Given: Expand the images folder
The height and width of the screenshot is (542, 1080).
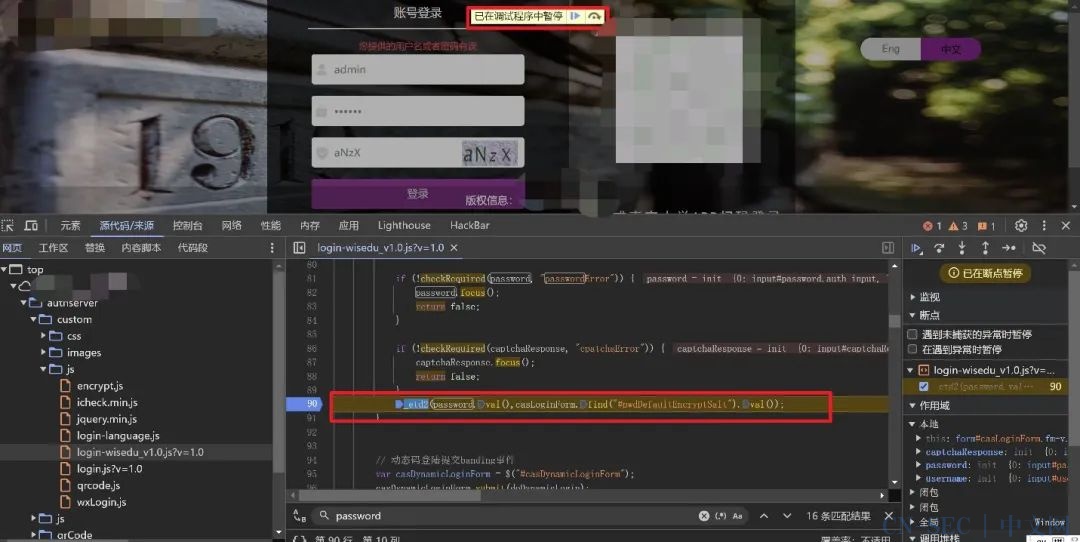Looking at the screenshot, I should 43,352.
